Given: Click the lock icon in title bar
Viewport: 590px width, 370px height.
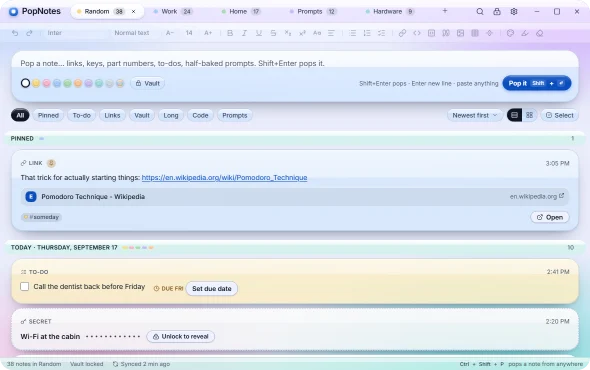Looking at the screenshot, I should [497, 12].
